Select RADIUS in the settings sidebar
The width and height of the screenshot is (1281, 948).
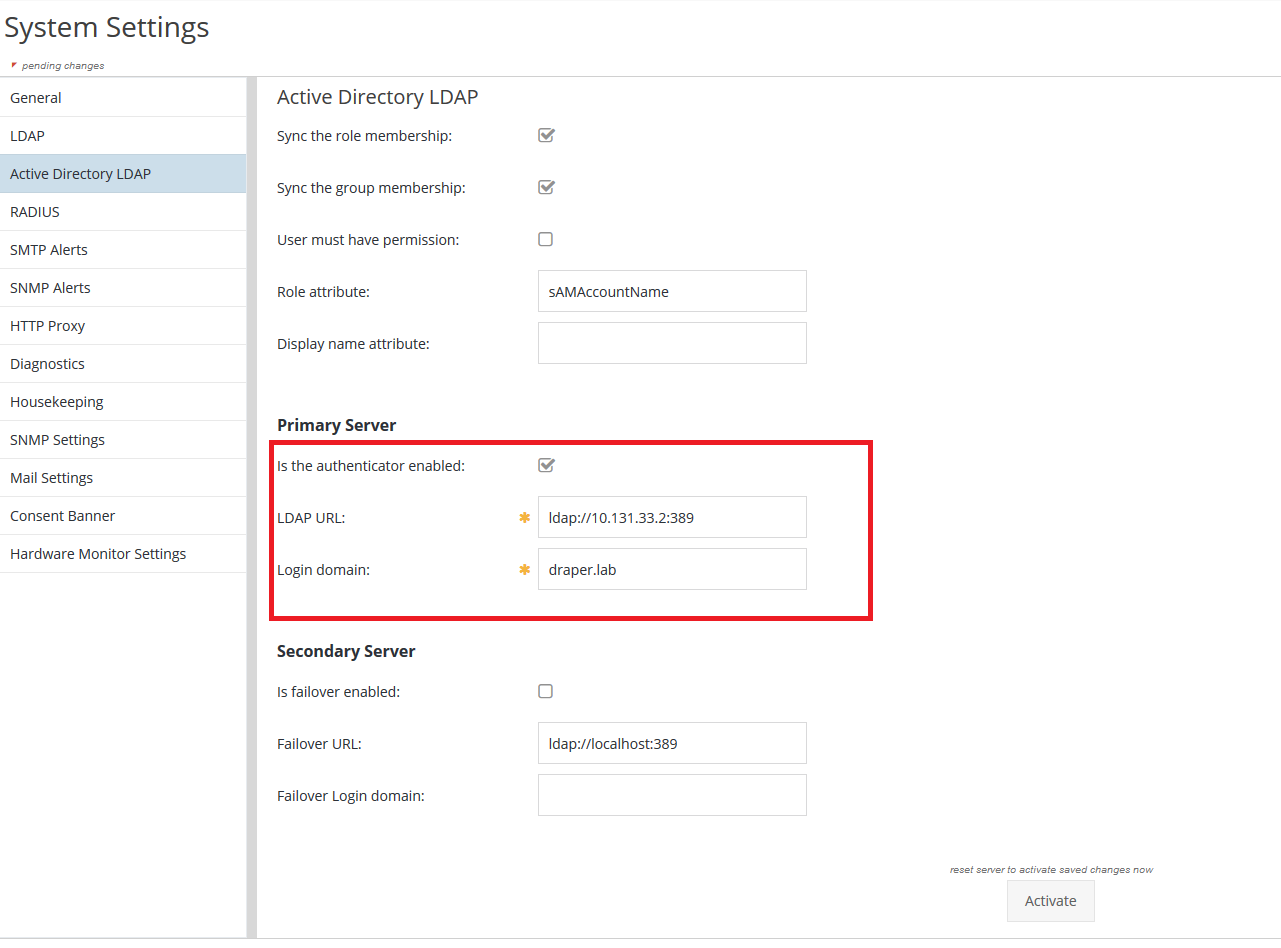(x=35, y=212)
